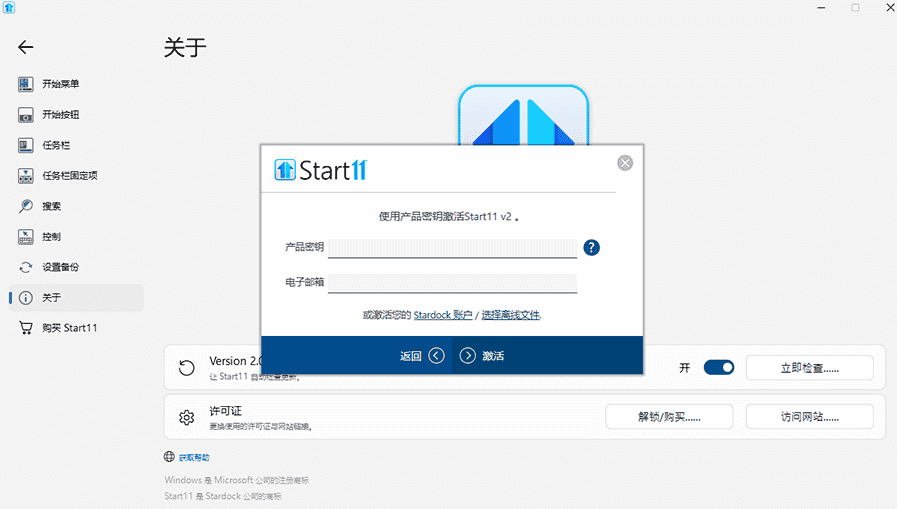Click the Start11 logo in dialog header

(x=320, y=170)
